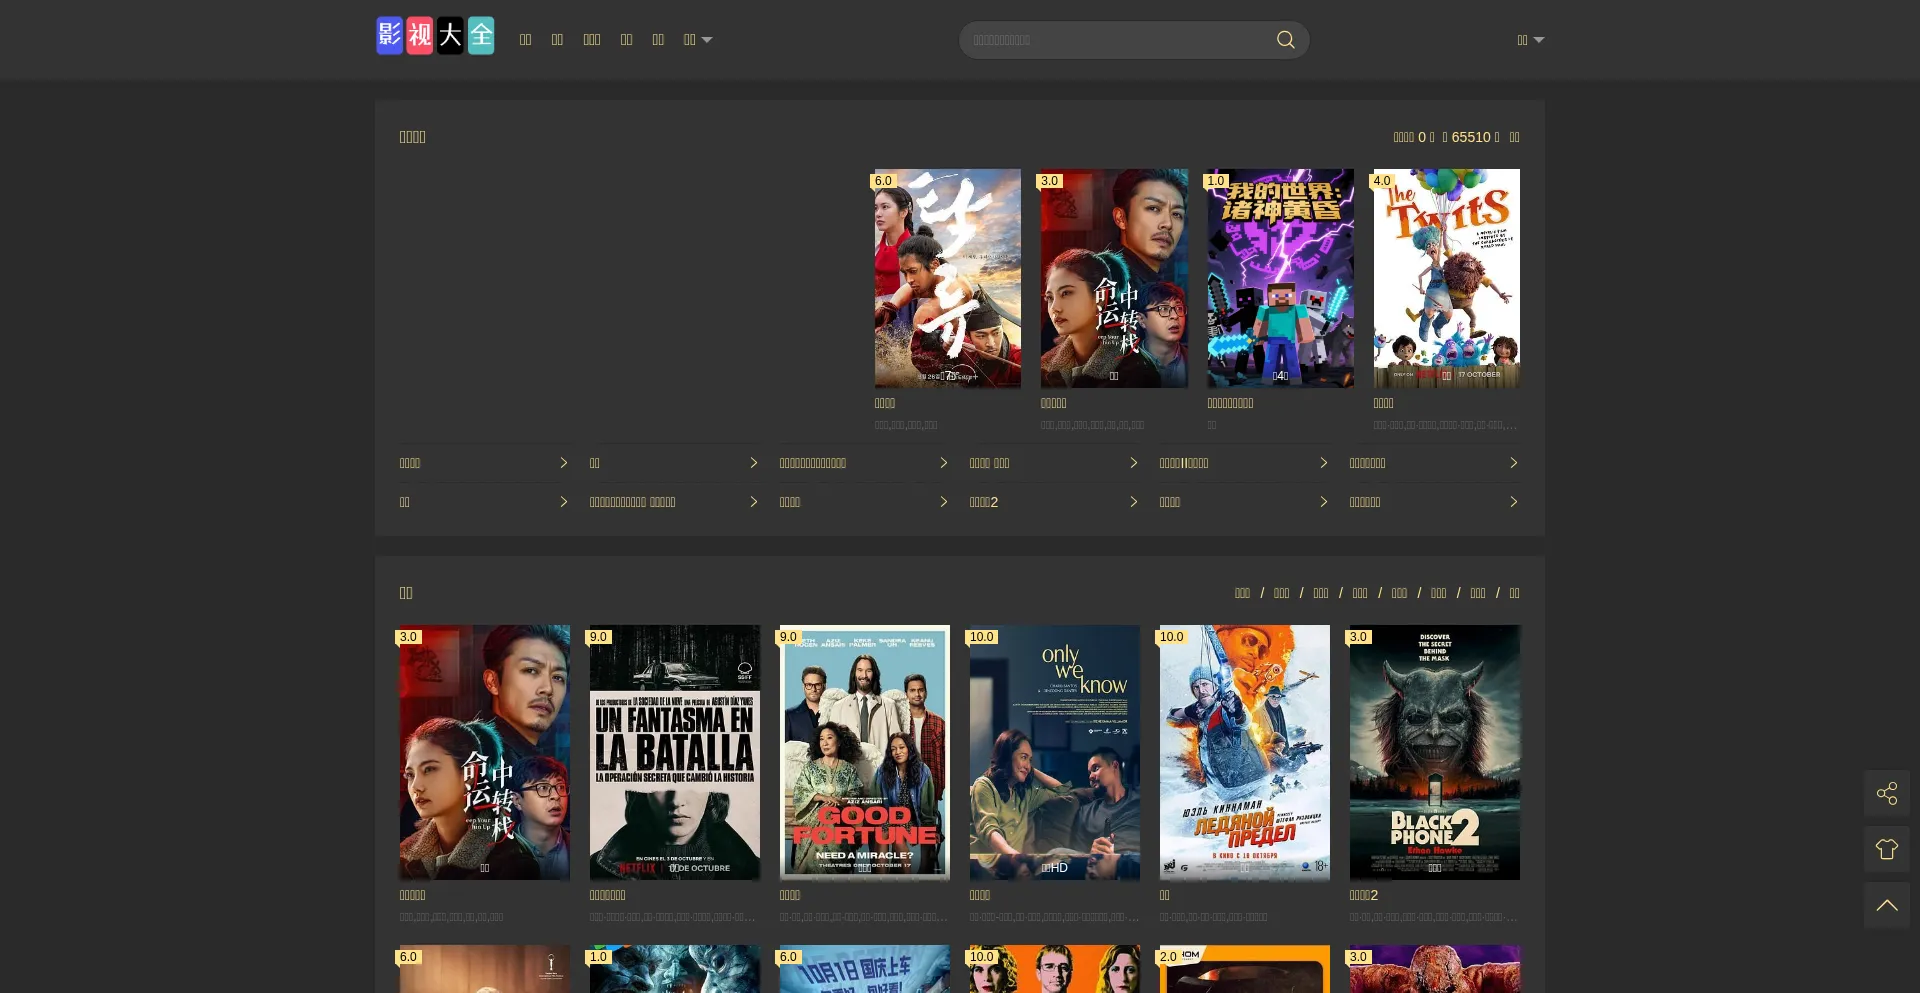Open The Twits movie poster

point(1446,278)
